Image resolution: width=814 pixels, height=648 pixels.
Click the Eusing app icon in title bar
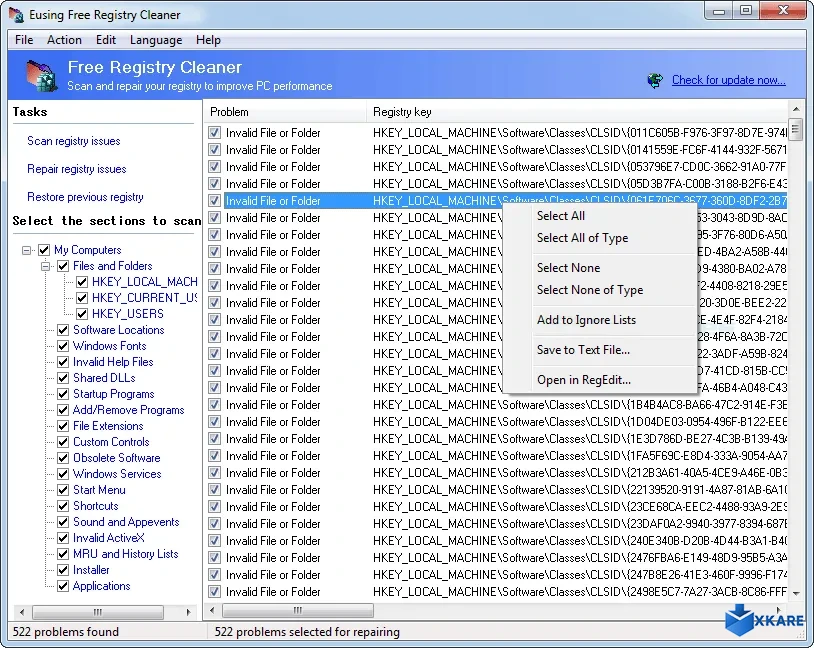(16, 15)
